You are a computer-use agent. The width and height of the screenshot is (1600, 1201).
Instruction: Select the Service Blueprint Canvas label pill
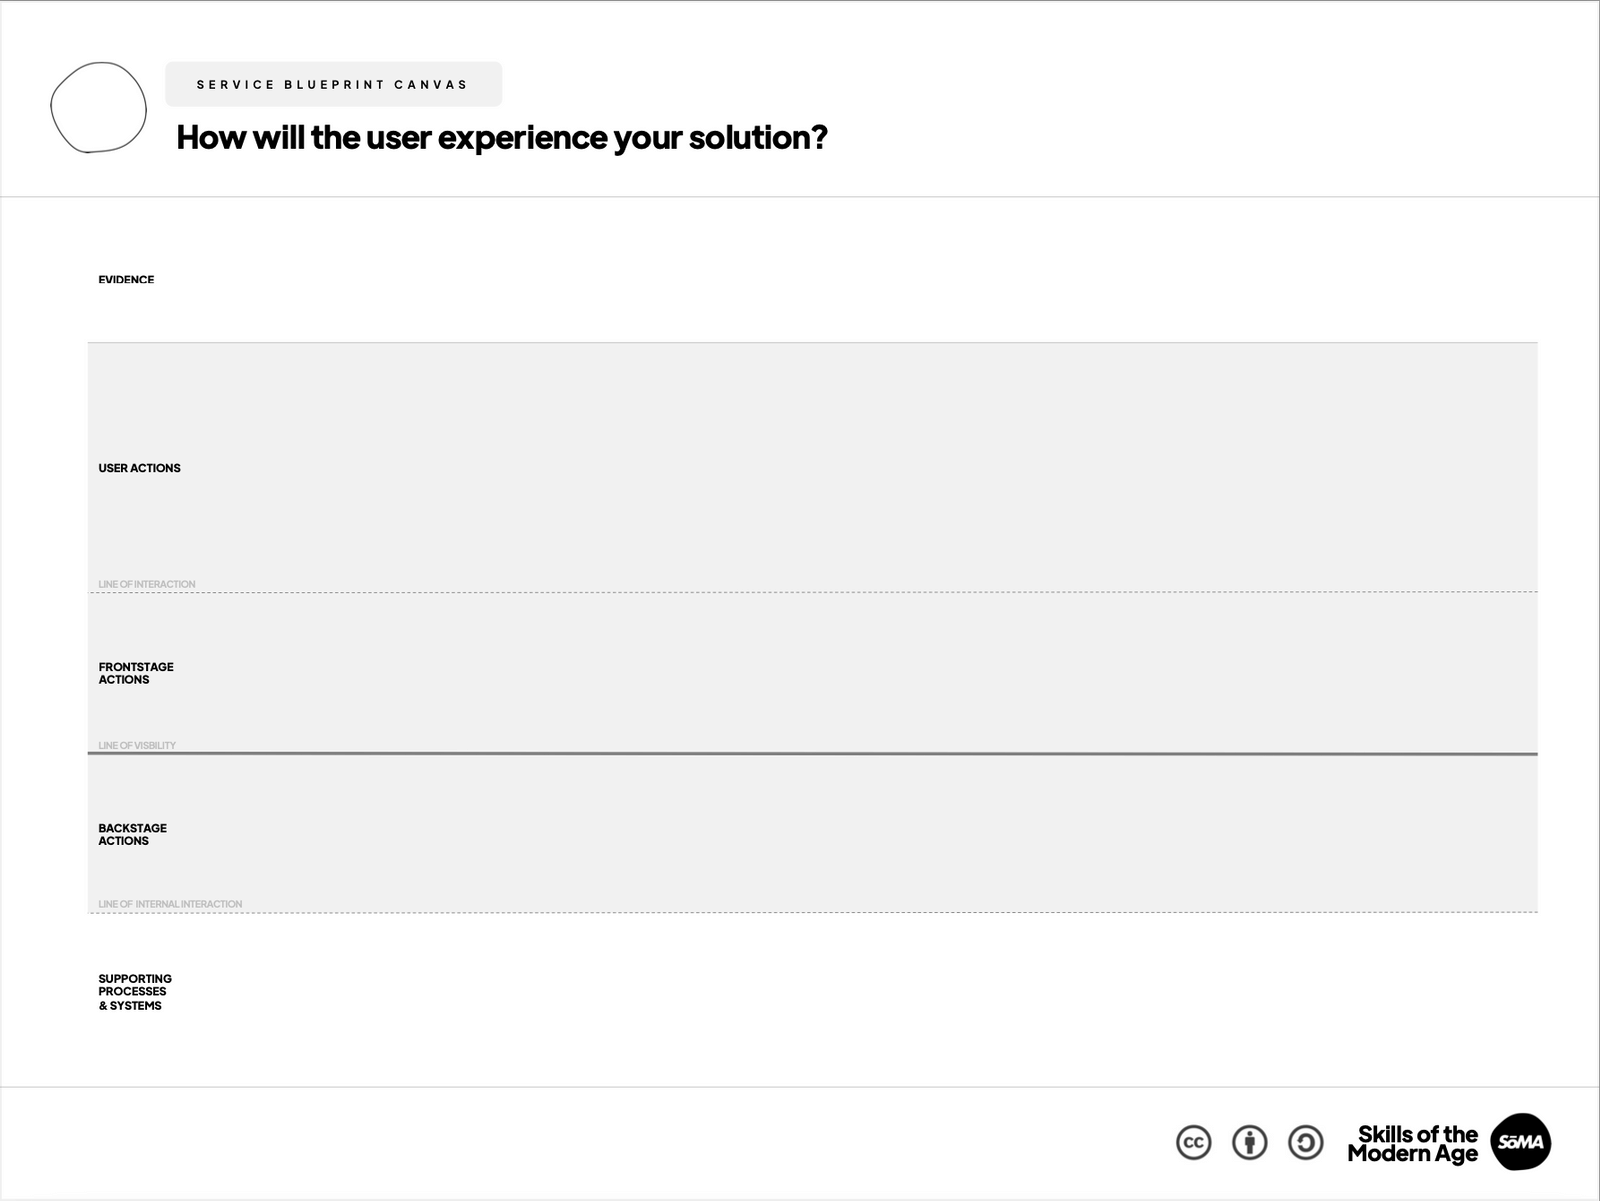pos(333,85)
